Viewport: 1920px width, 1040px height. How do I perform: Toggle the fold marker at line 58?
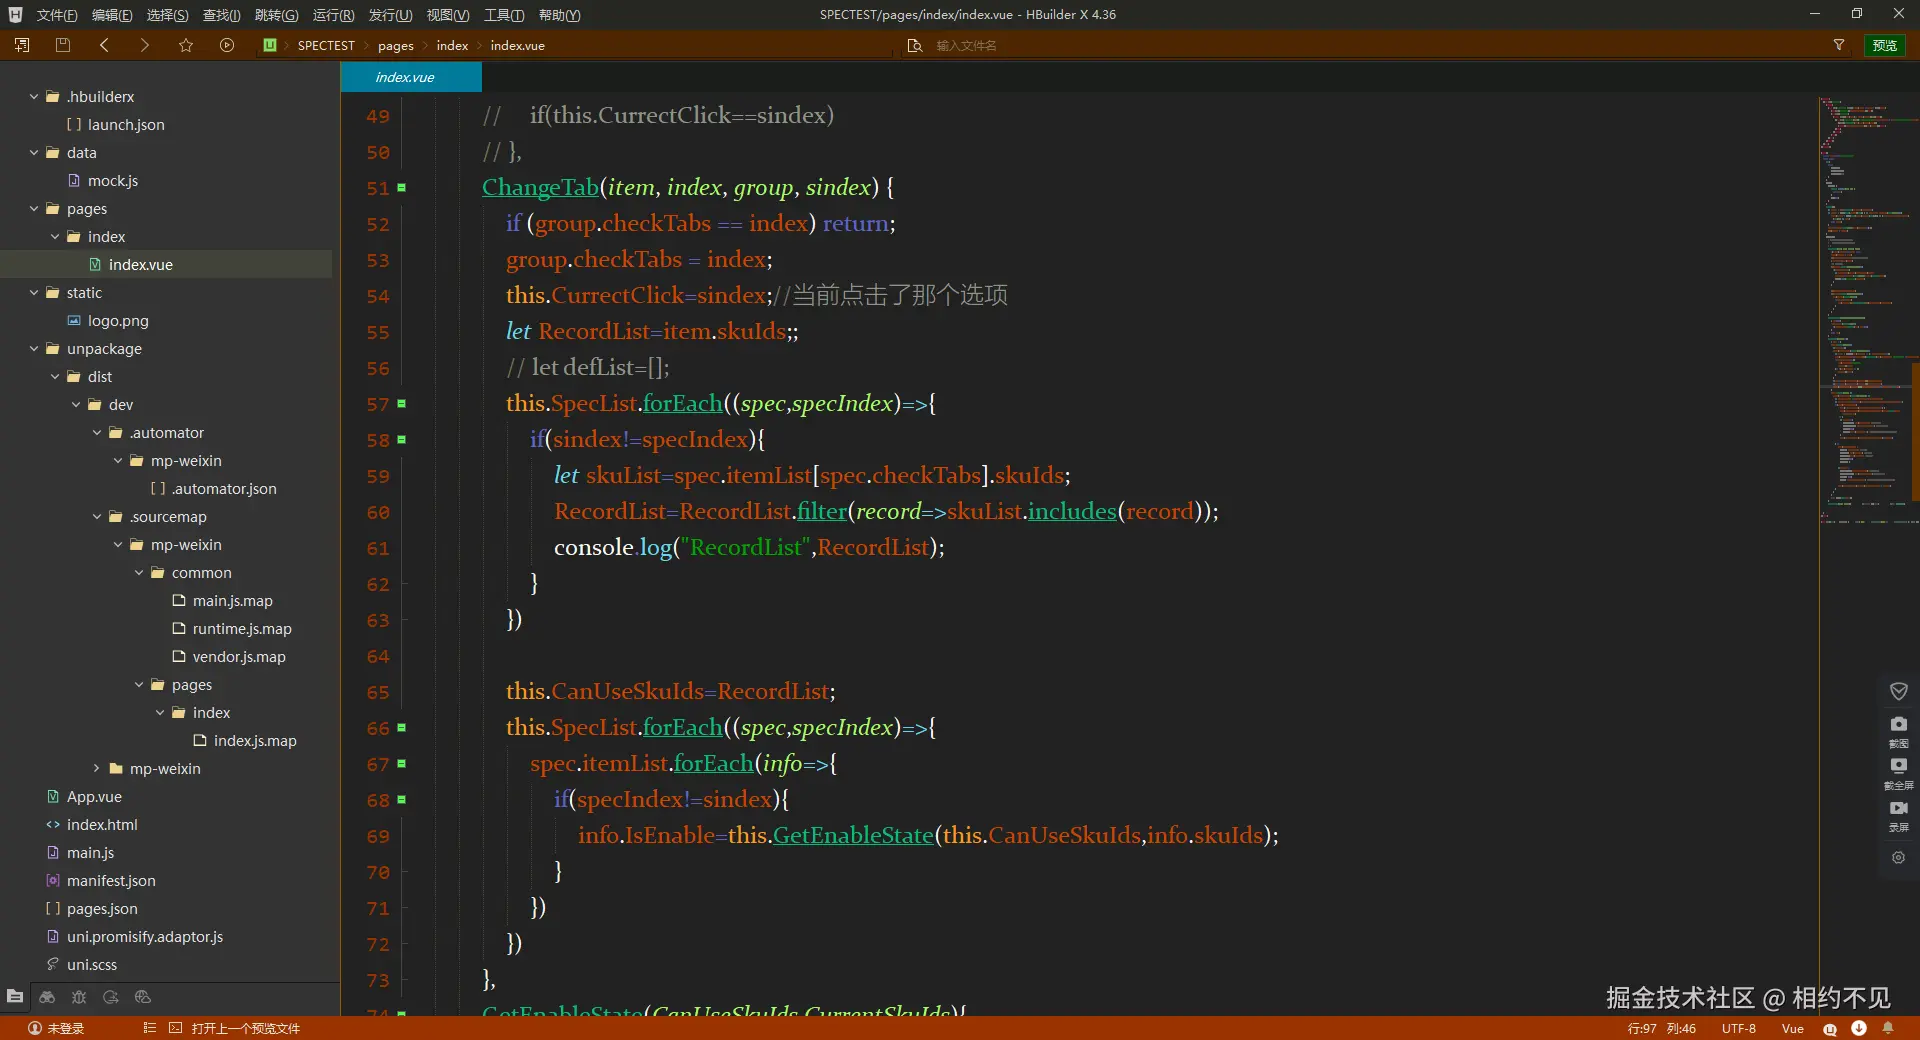click(402, 439)
